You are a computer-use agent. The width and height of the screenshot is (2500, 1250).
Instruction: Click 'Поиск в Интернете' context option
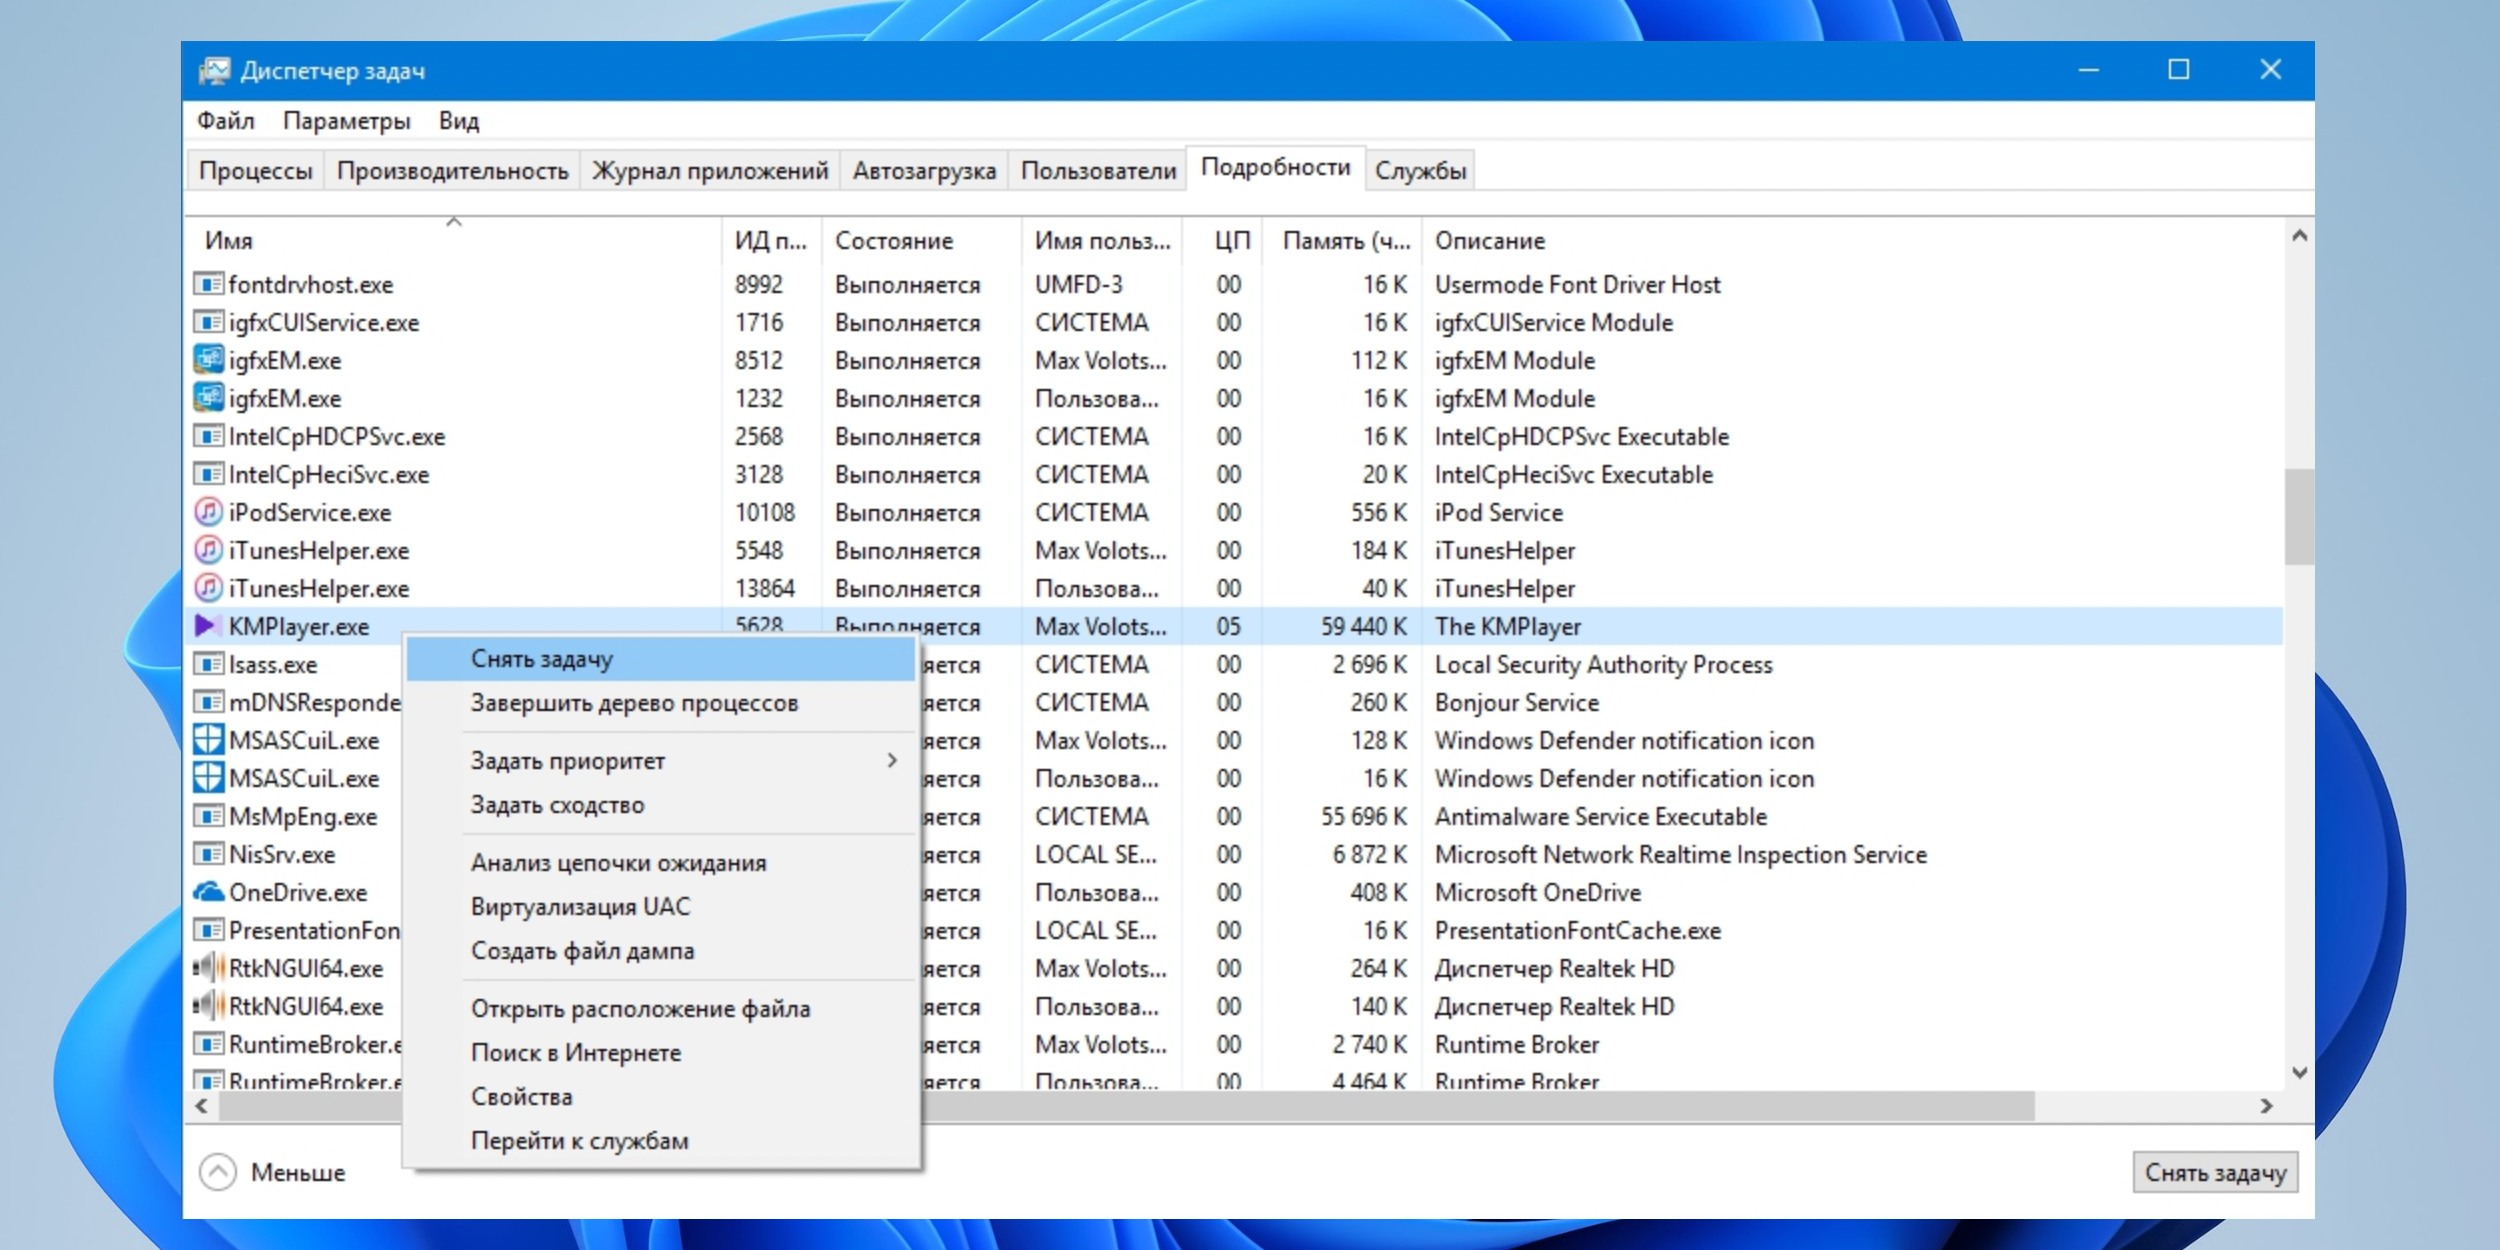576,1051
